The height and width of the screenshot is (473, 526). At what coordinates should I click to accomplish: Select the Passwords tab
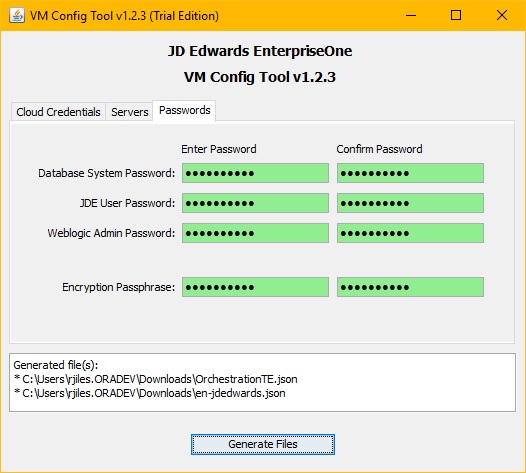pos(185,110)
